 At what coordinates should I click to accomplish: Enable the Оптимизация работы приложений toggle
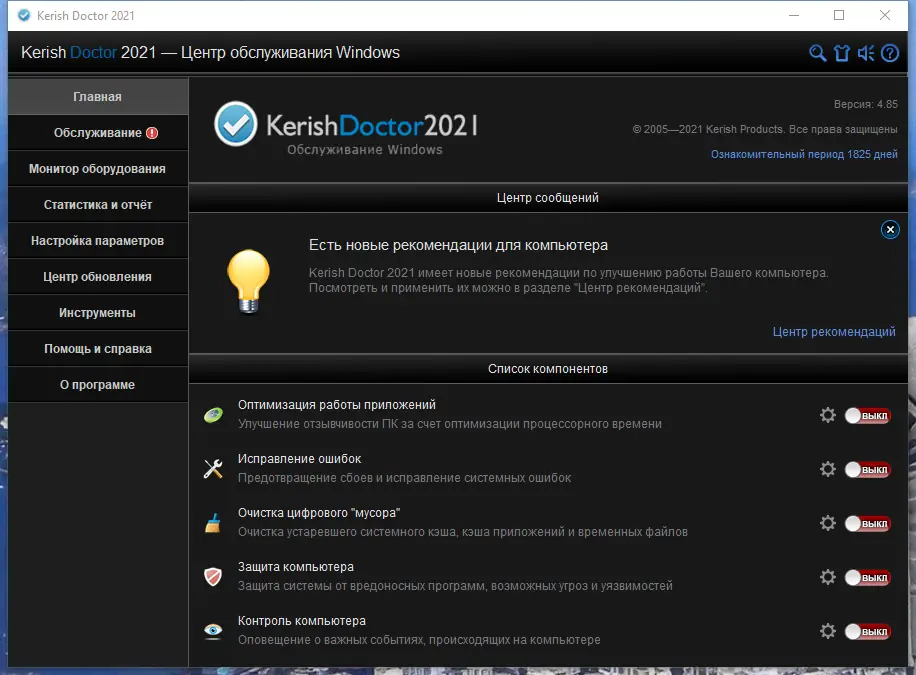pyautogui.click(x=867, y=415)
